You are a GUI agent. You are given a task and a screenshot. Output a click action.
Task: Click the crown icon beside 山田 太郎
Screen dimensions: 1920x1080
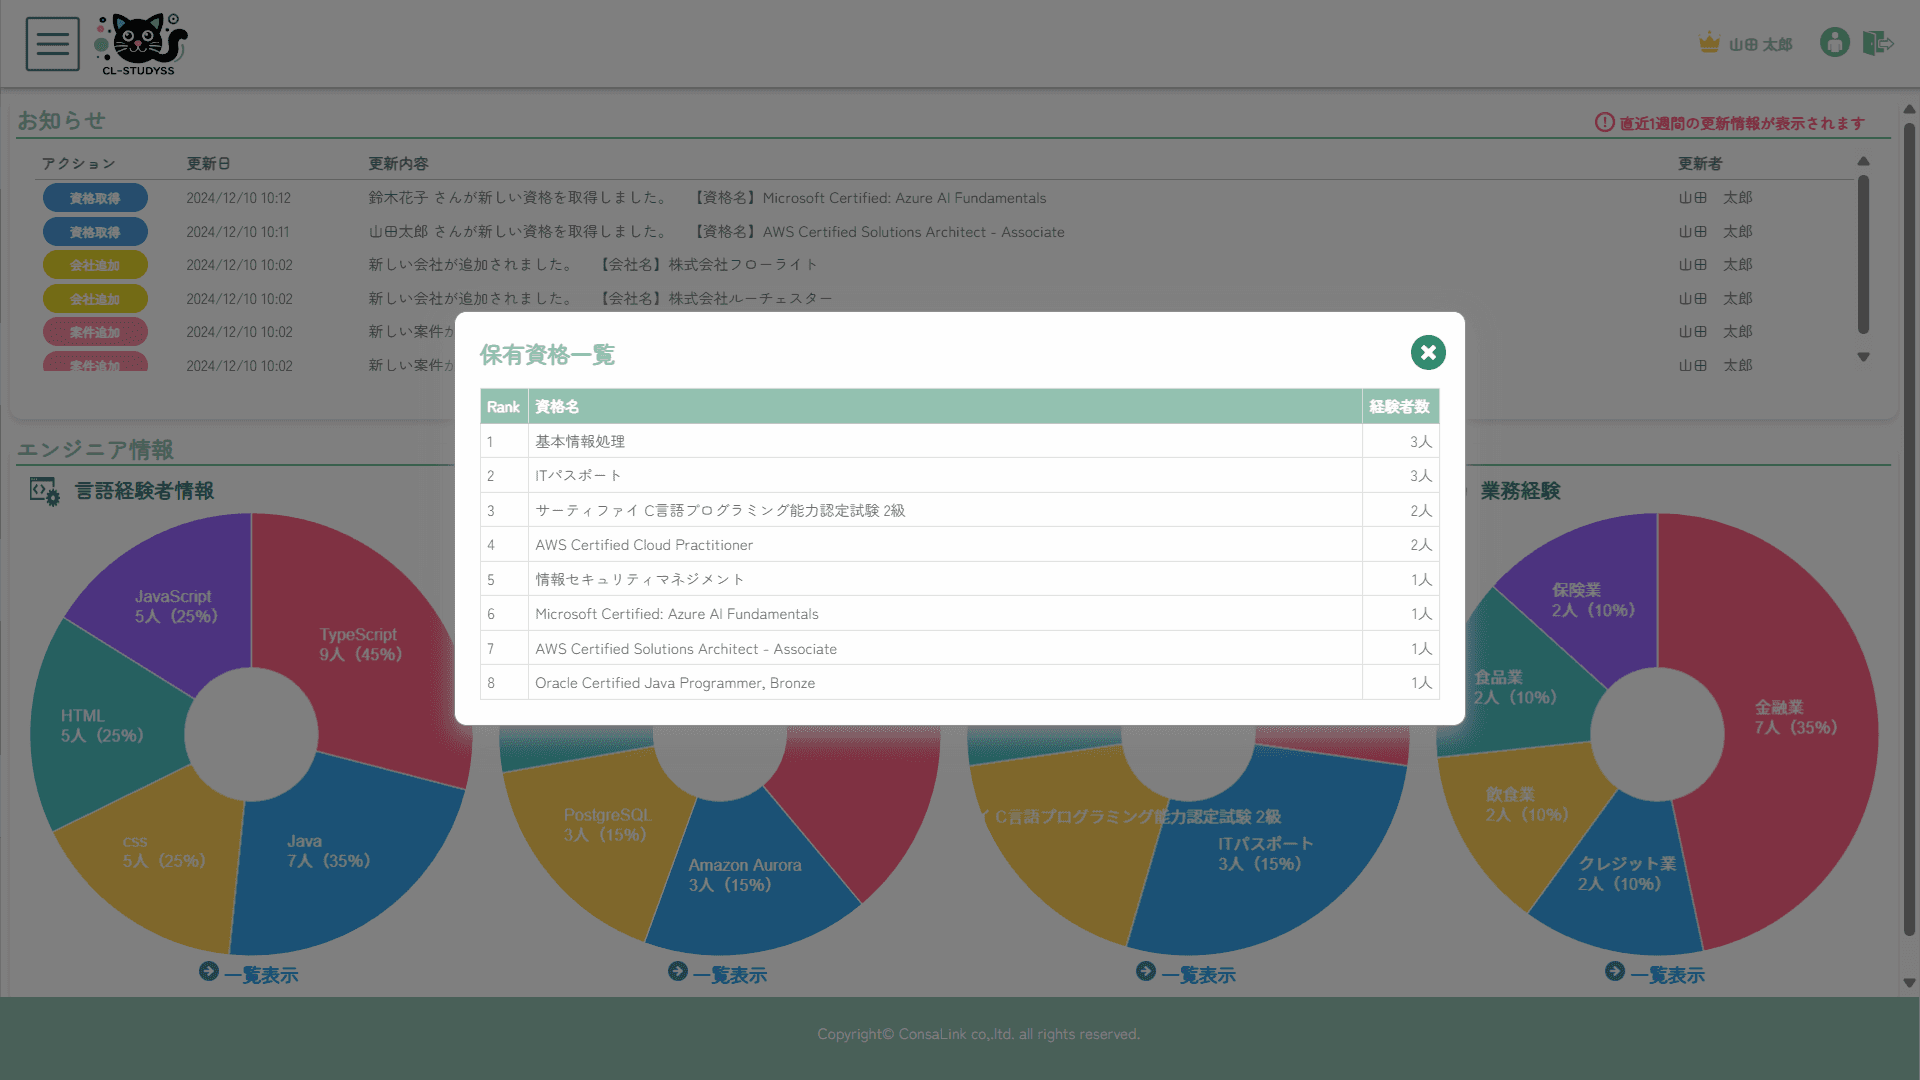(x=1709, y=43)
